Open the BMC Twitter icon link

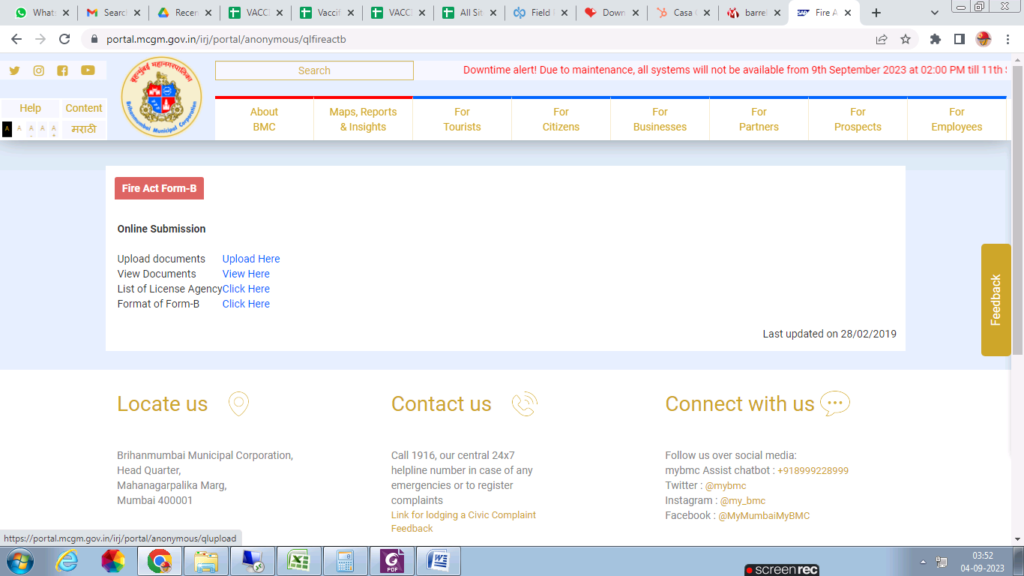14,71
